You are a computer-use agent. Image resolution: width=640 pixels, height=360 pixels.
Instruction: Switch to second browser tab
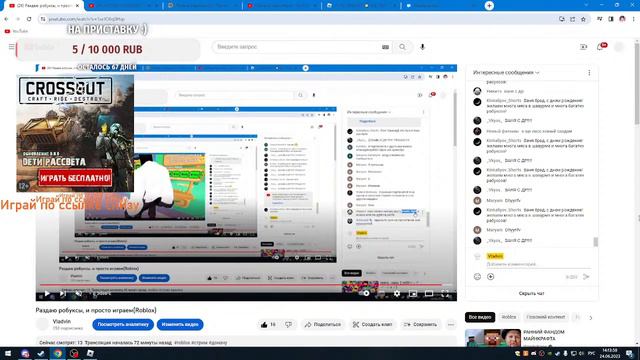[x=124, y=6]
